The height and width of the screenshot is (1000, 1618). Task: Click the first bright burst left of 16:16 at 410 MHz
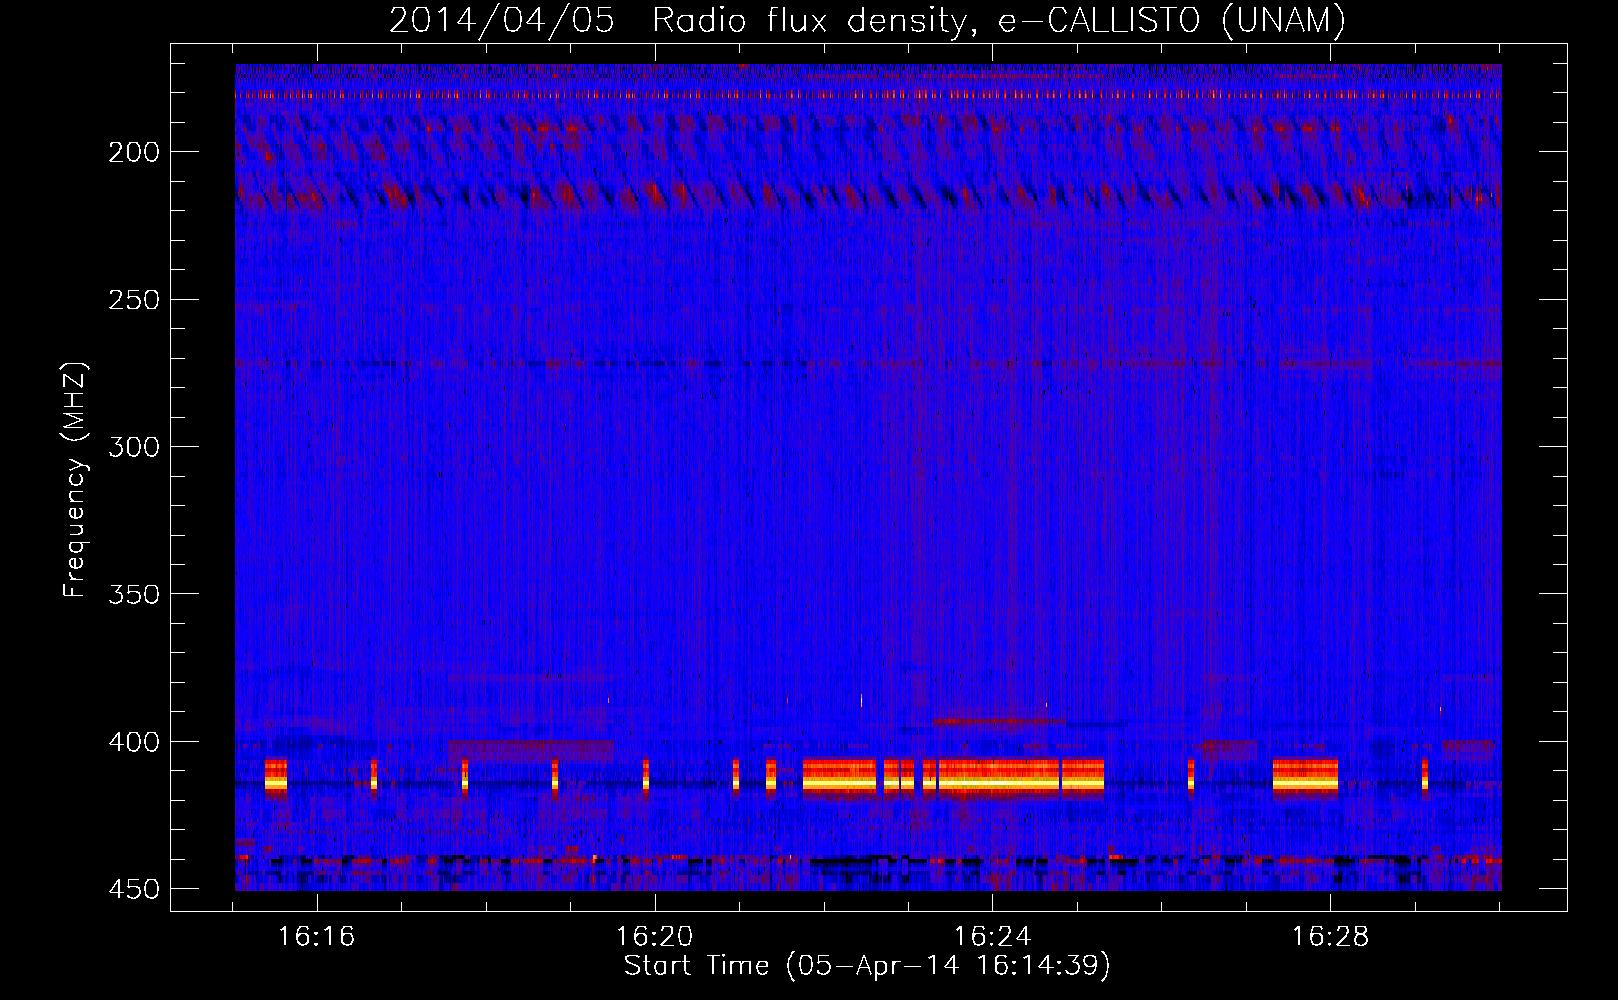pos(276,776)
